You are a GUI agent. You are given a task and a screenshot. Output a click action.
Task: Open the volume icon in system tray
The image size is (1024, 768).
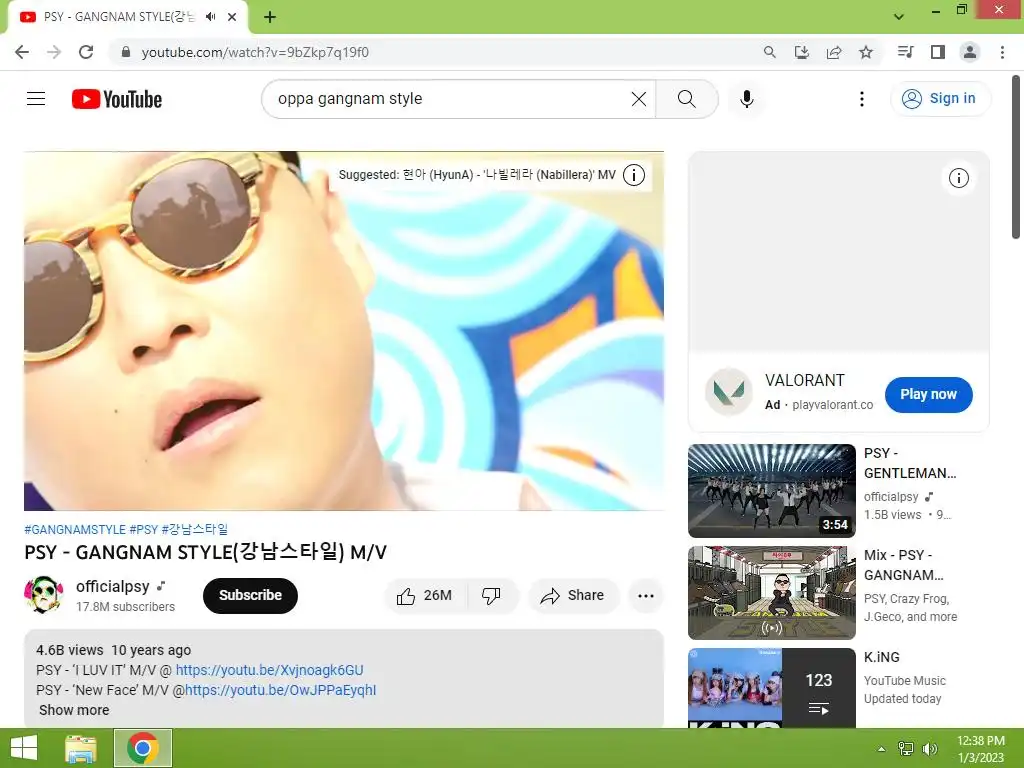(x=929, y=749)
